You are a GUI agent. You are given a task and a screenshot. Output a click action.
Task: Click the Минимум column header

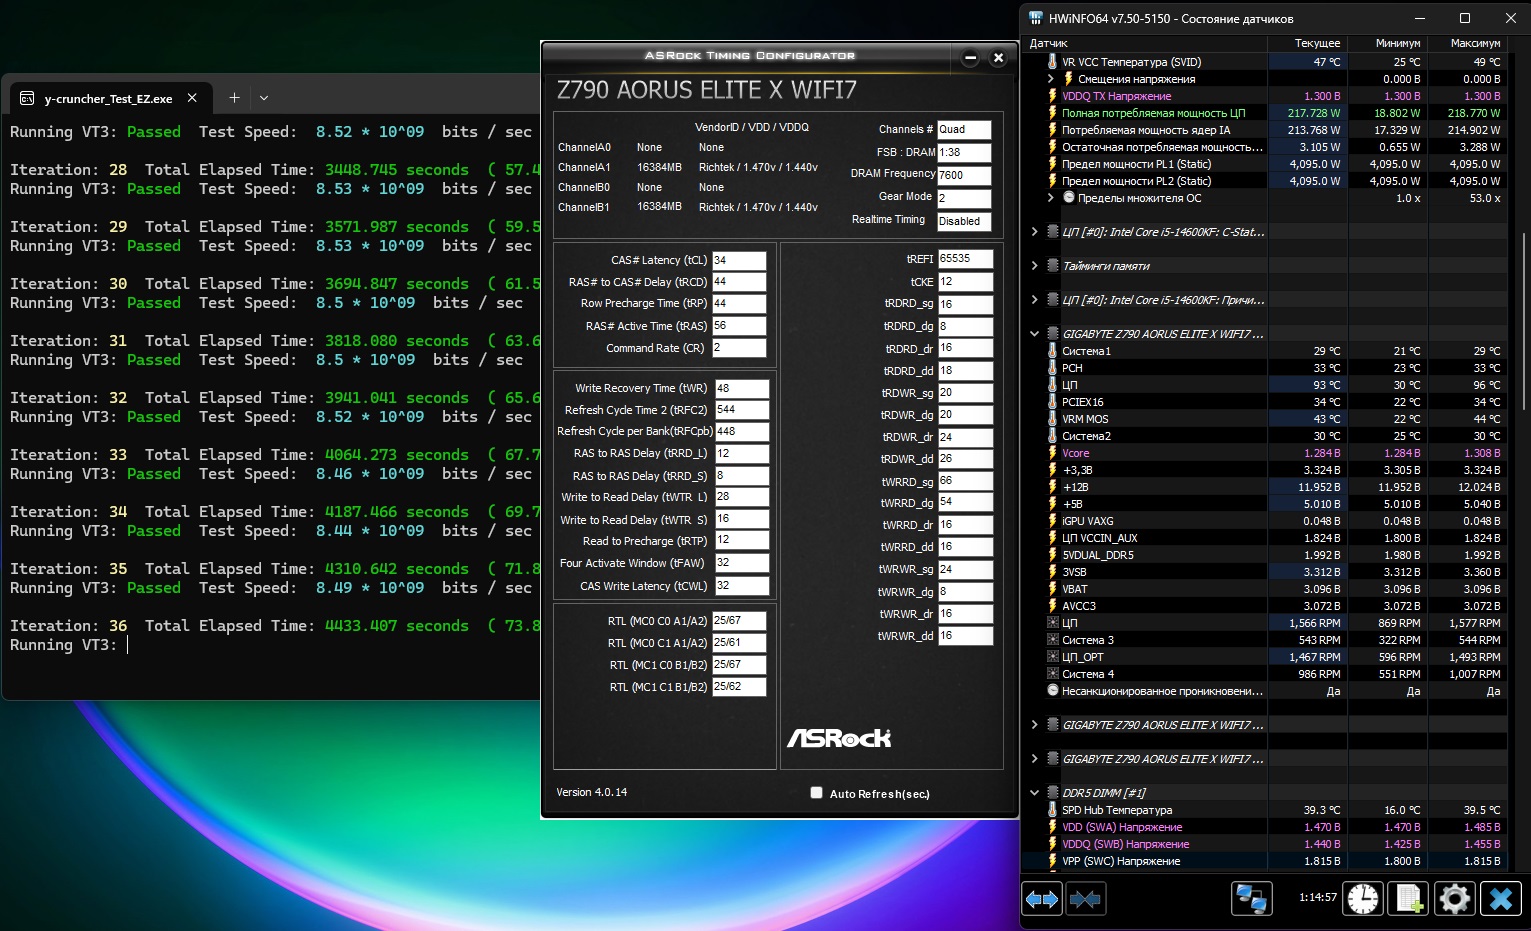click(x=1388, y=44)
